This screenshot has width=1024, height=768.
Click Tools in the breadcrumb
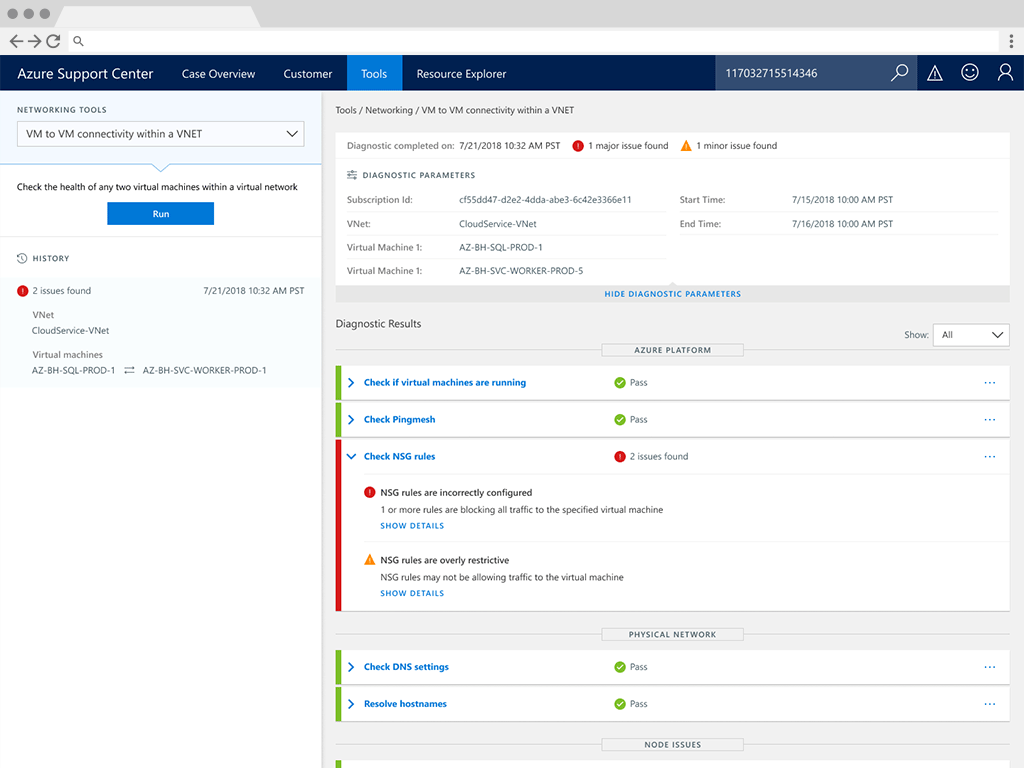(x=346, y=110)
